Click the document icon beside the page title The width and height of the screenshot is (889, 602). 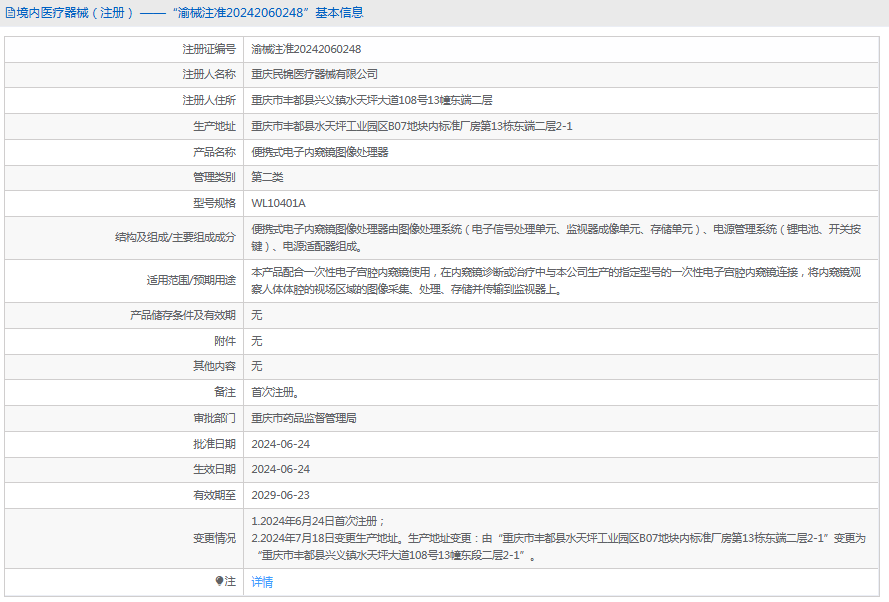[10, 13]
